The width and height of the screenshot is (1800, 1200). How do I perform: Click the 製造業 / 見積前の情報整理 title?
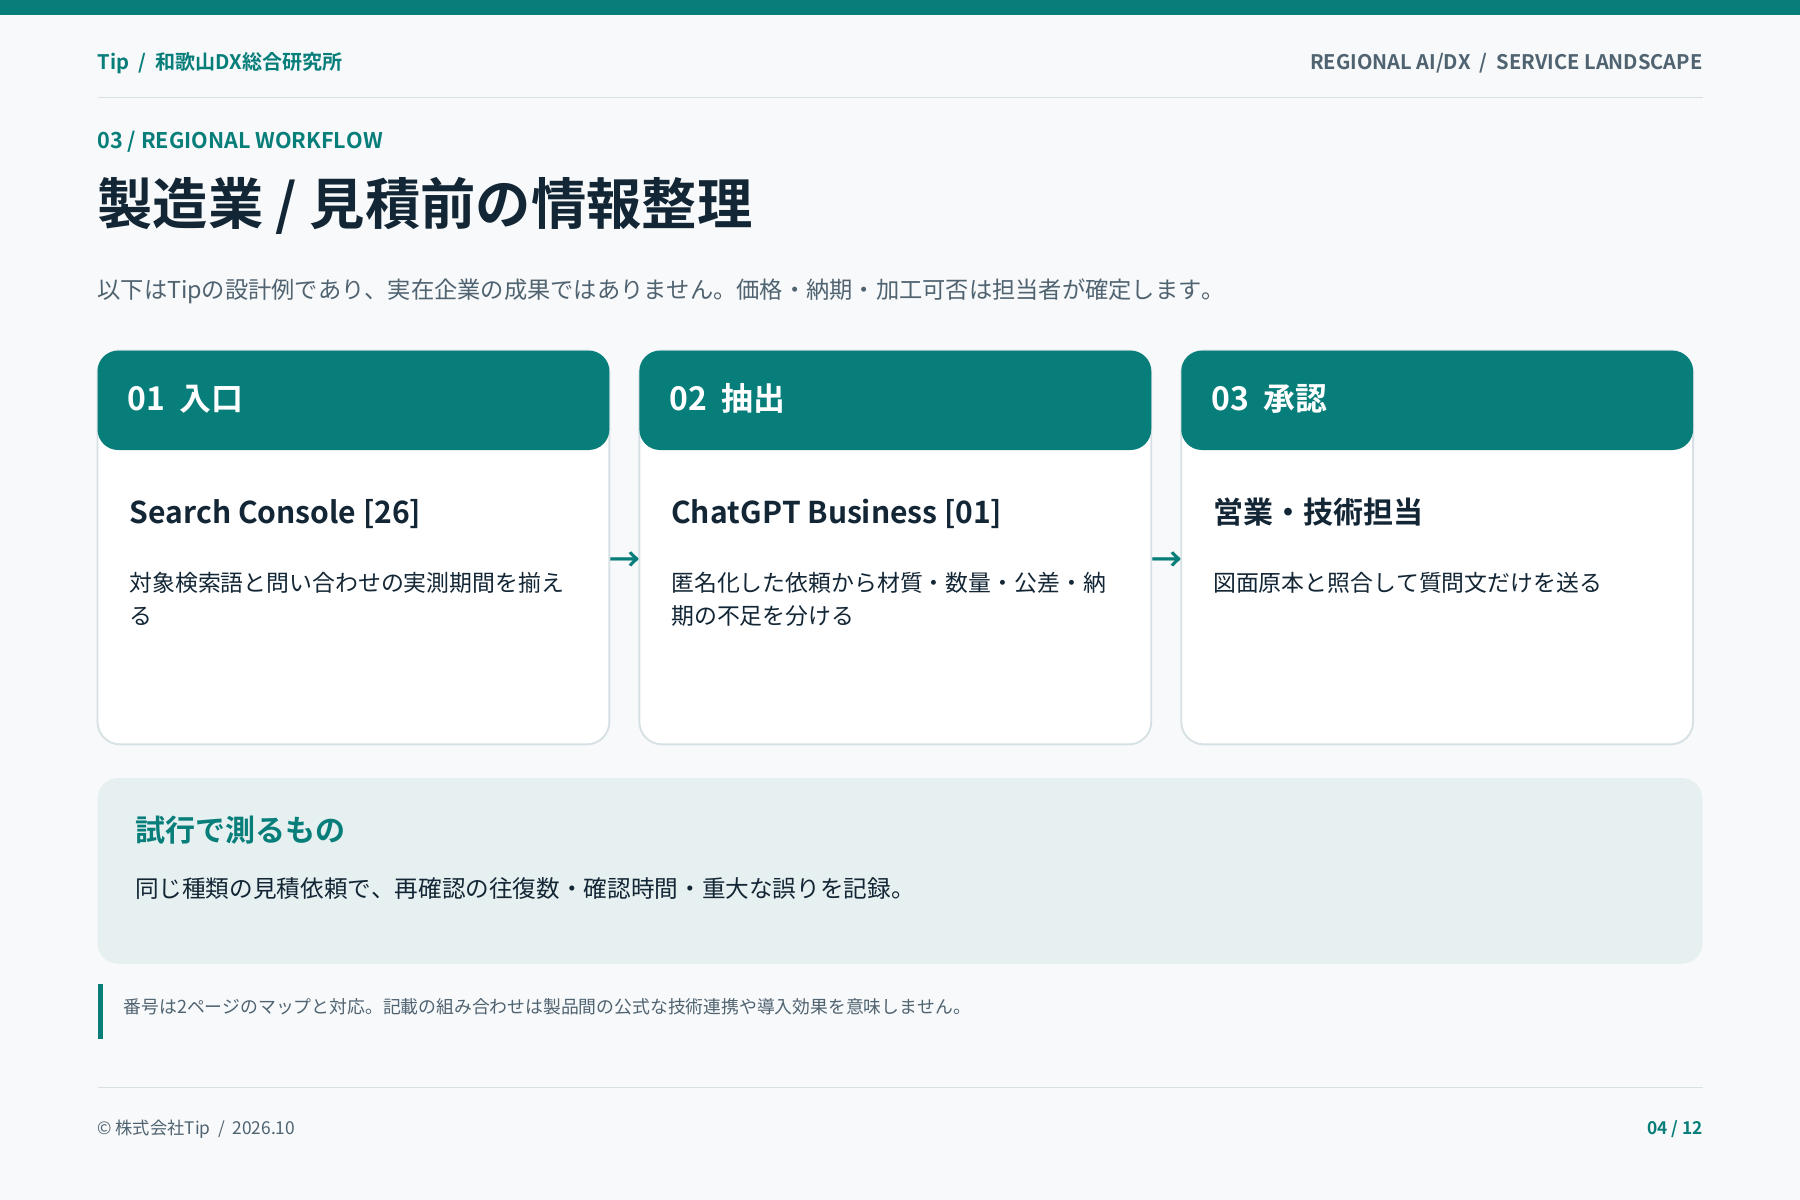424,204
